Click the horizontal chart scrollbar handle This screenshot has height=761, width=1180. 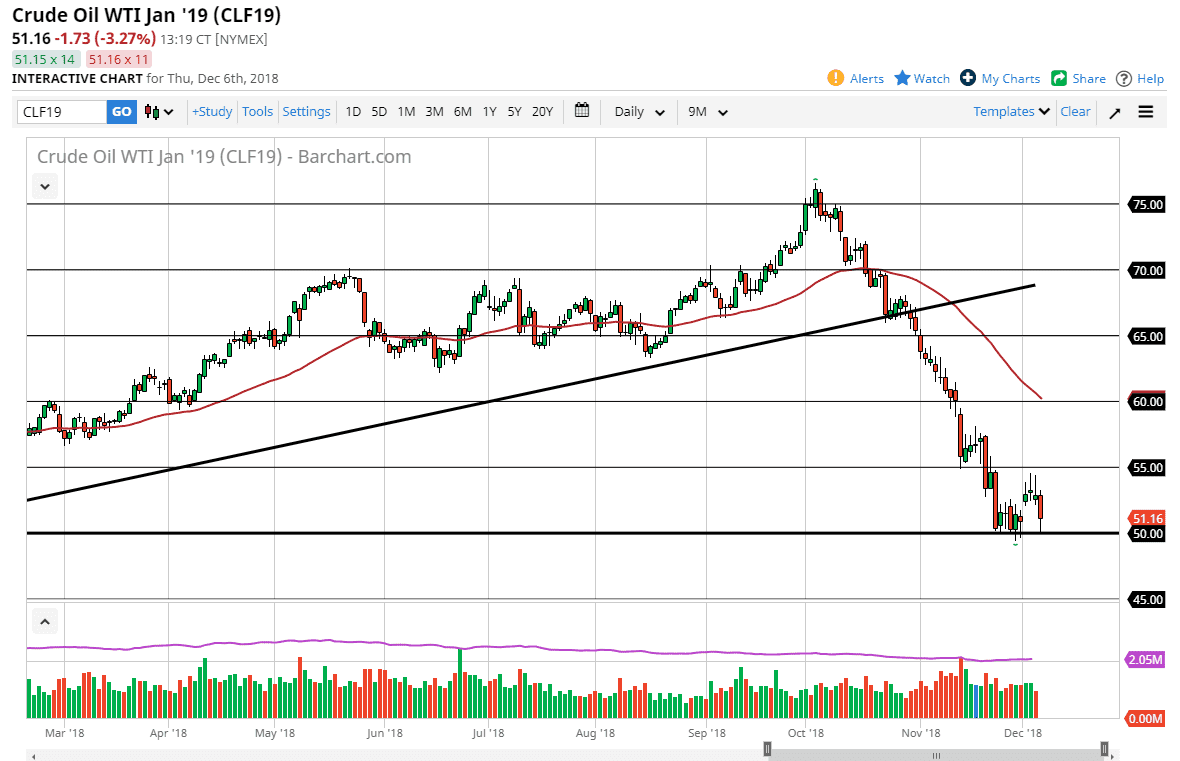pyautogui.click(x=935, y=748)
